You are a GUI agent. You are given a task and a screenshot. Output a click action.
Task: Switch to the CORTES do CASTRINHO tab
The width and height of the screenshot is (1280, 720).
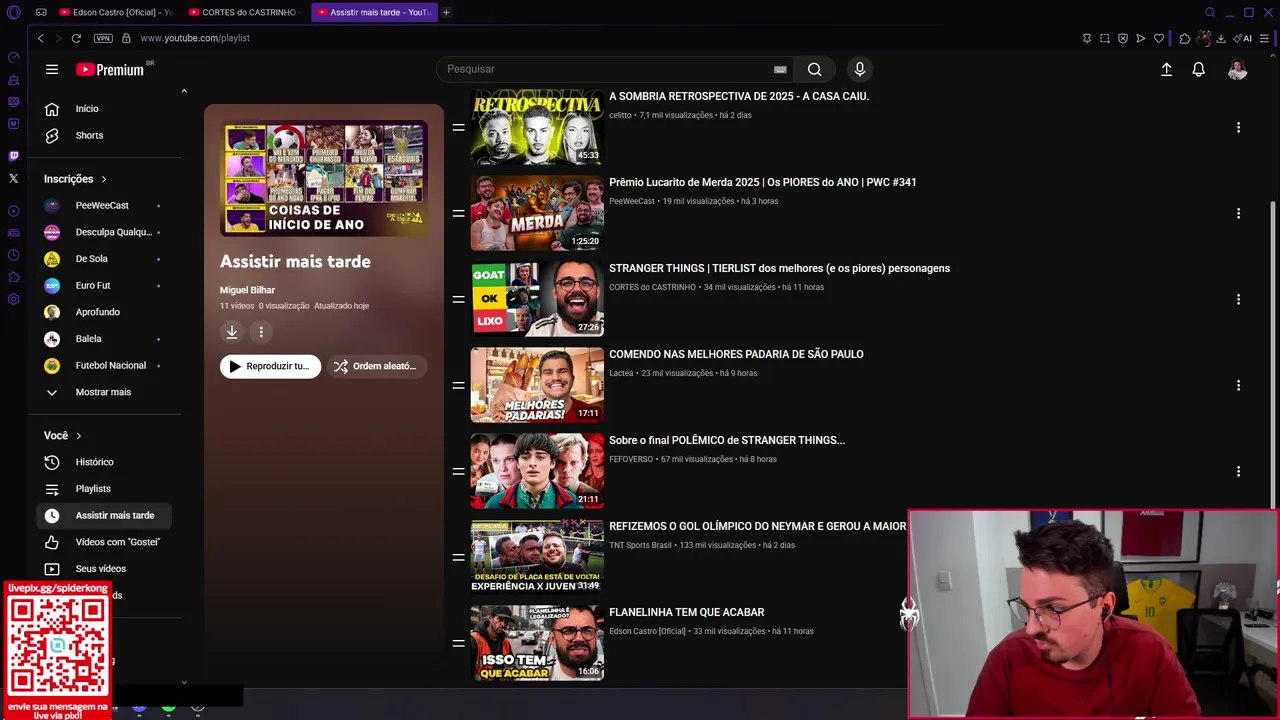(245, 12)
